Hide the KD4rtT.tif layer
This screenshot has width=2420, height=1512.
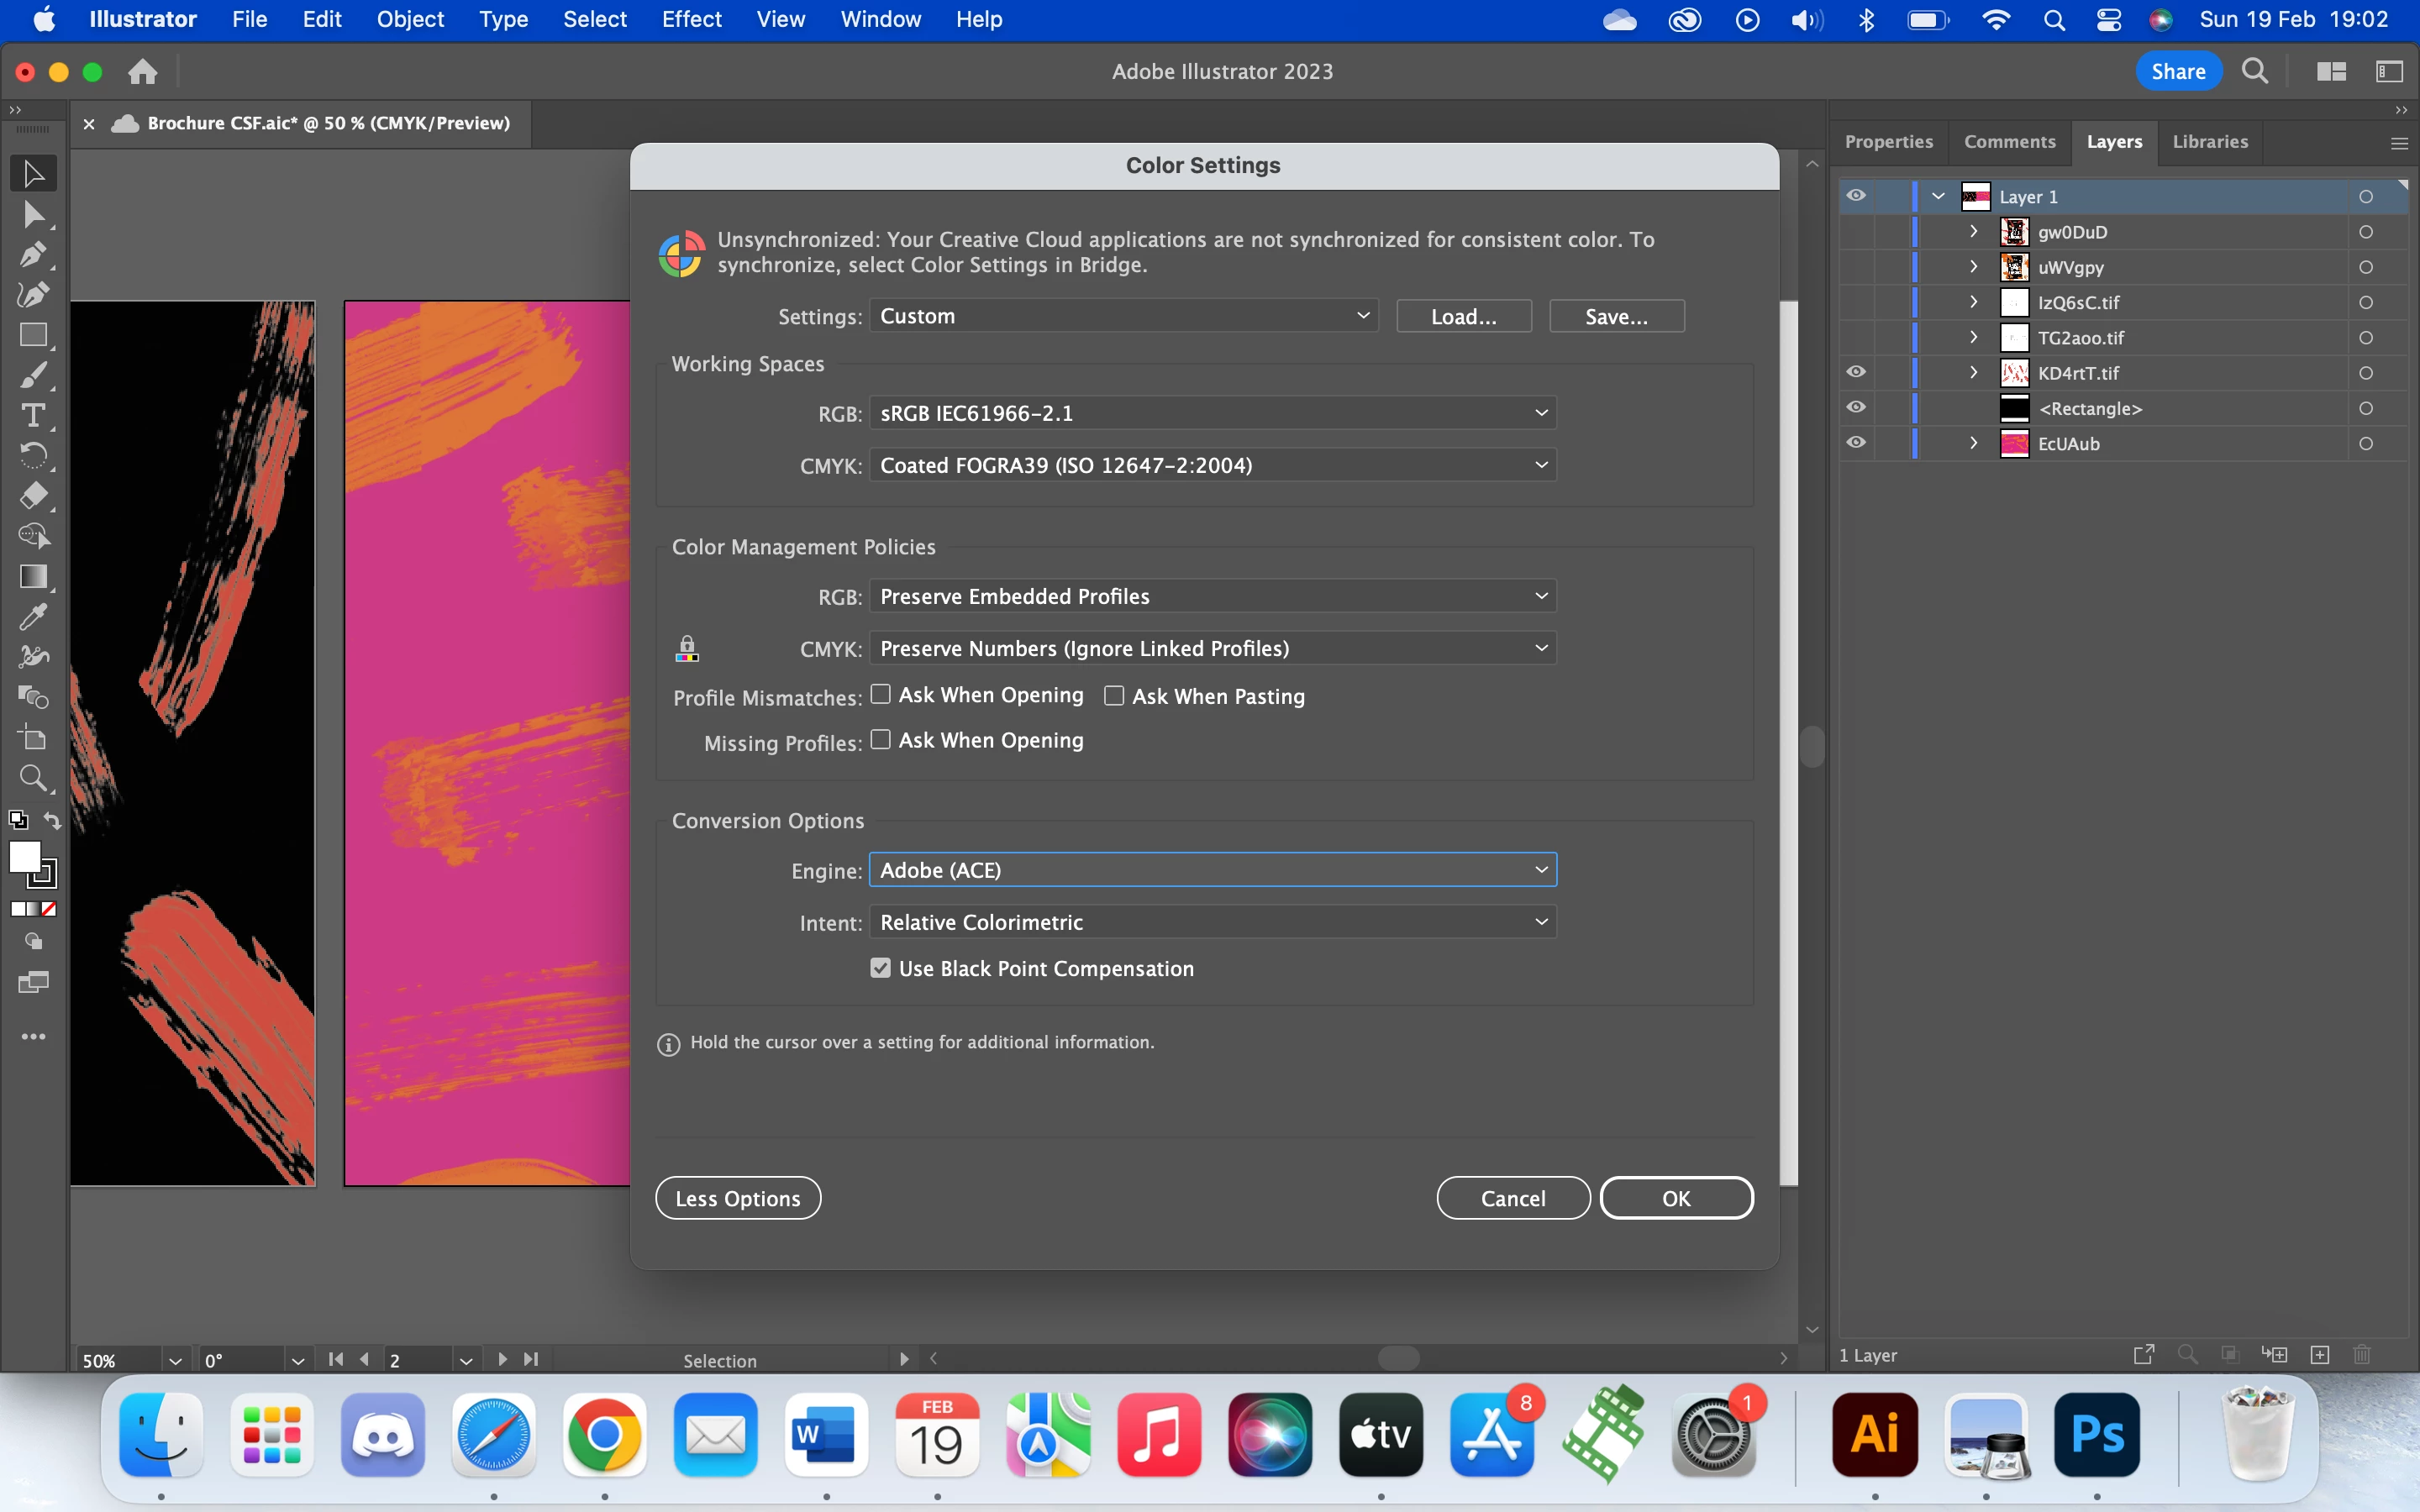[x=1856, y=372]
